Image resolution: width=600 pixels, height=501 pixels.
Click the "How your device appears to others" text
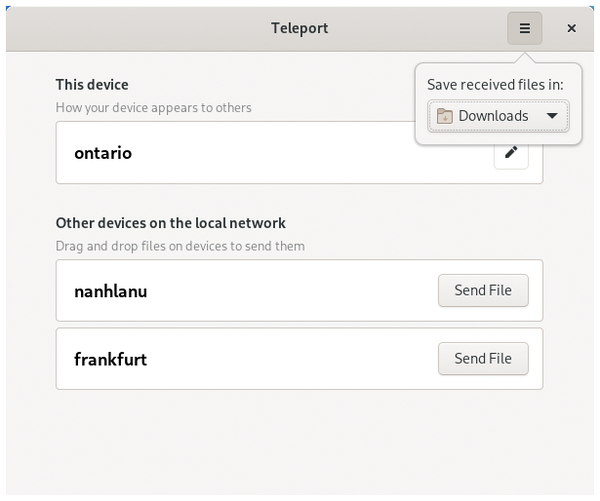click(153, 108)
